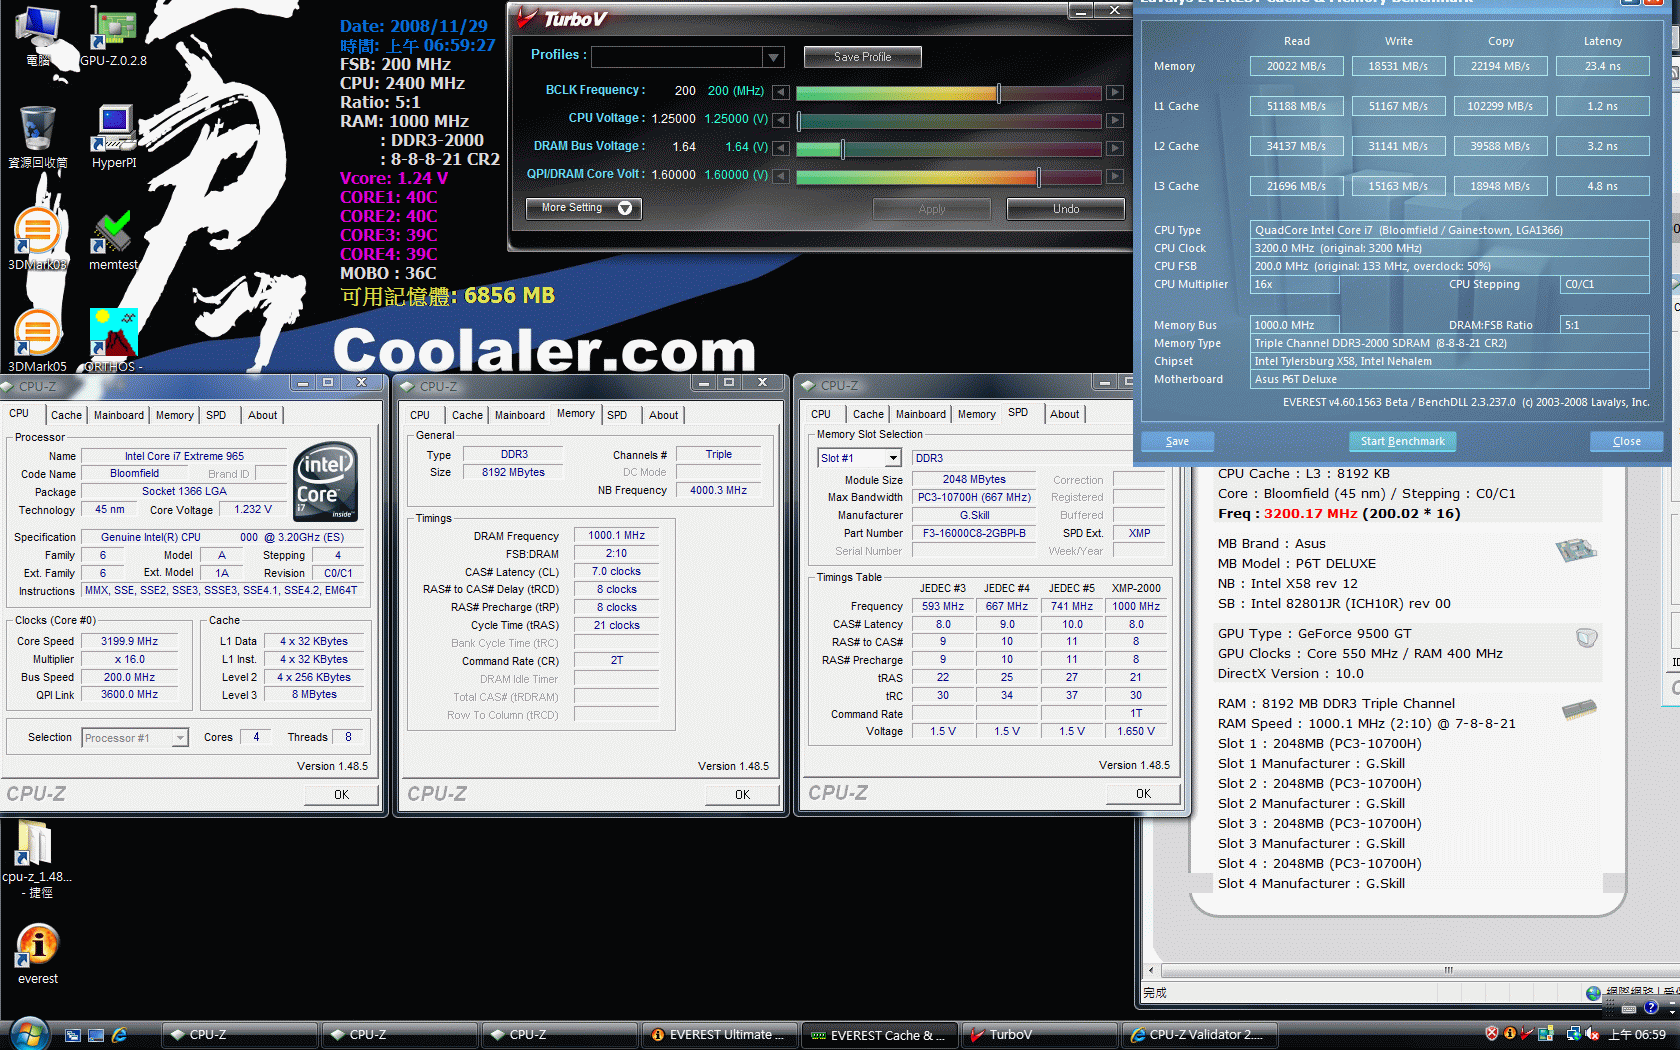Select the 3DMark05 desktop shortcut
The height and width of the screenshot is (1050, 1680).
pyautogui.click(x=37, y=341)
